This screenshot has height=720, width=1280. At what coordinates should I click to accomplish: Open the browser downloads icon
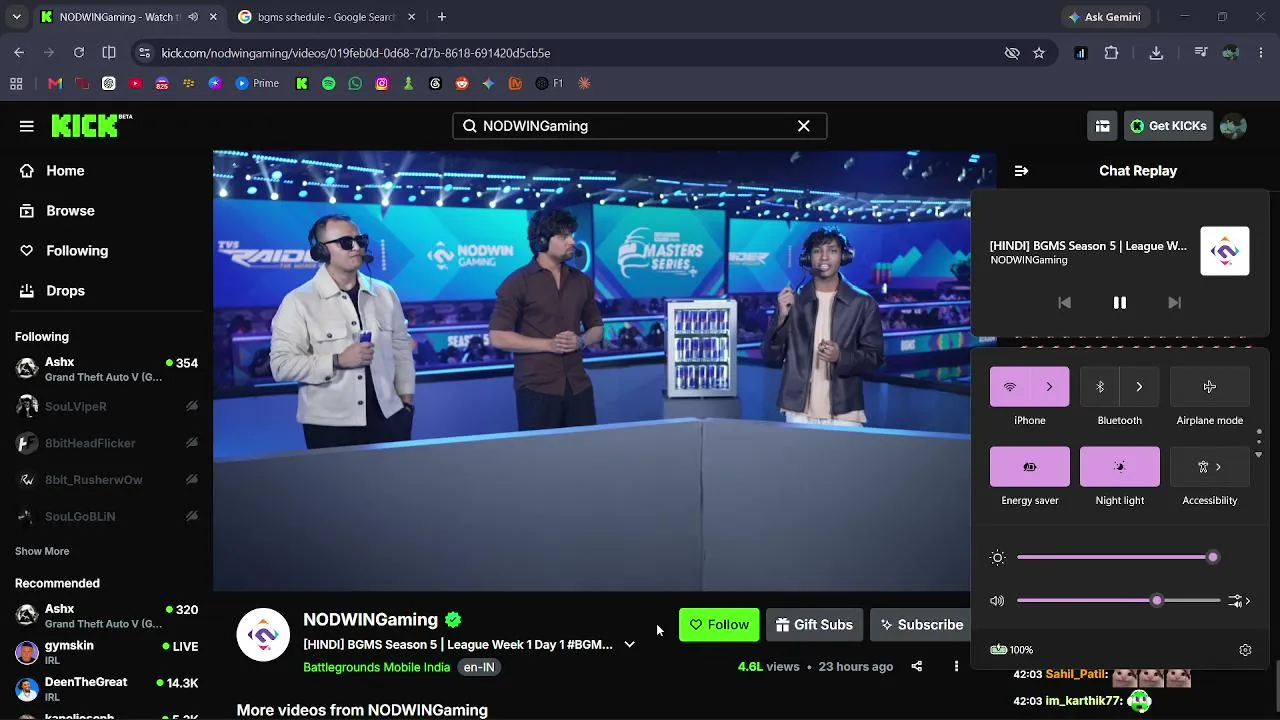[1156, 53]
